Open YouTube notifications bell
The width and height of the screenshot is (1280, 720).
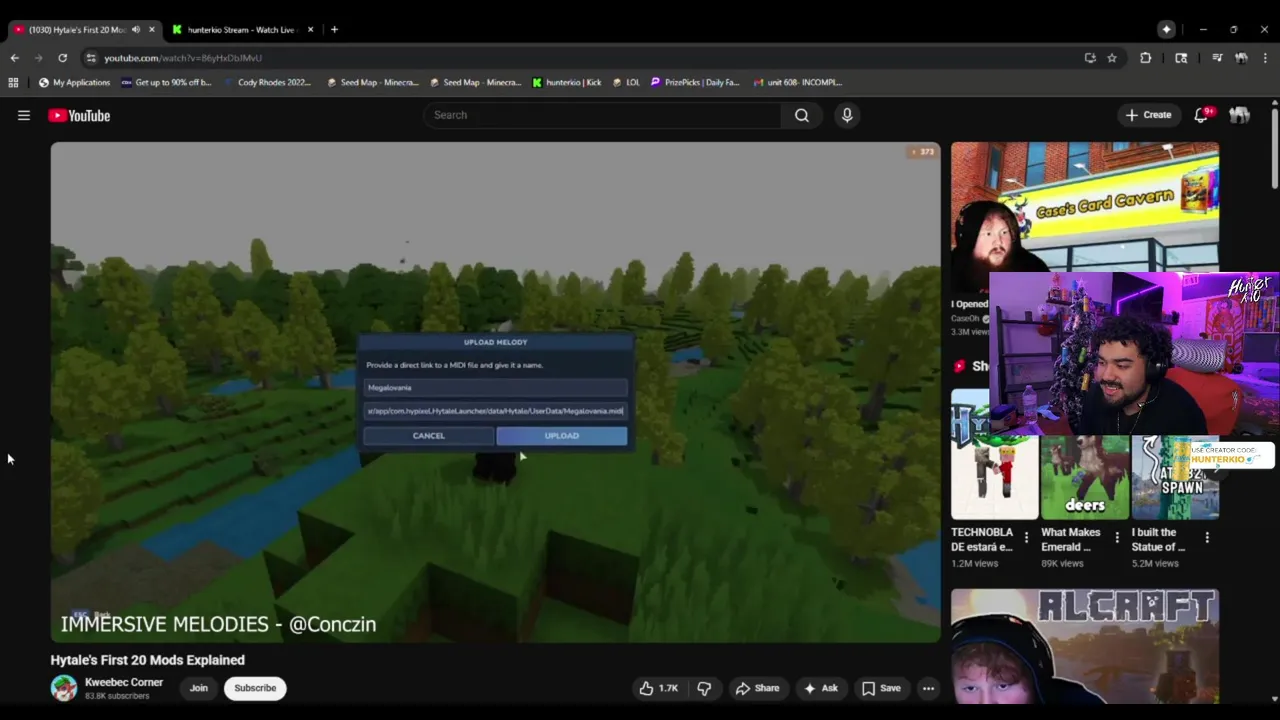(1201, 115)
